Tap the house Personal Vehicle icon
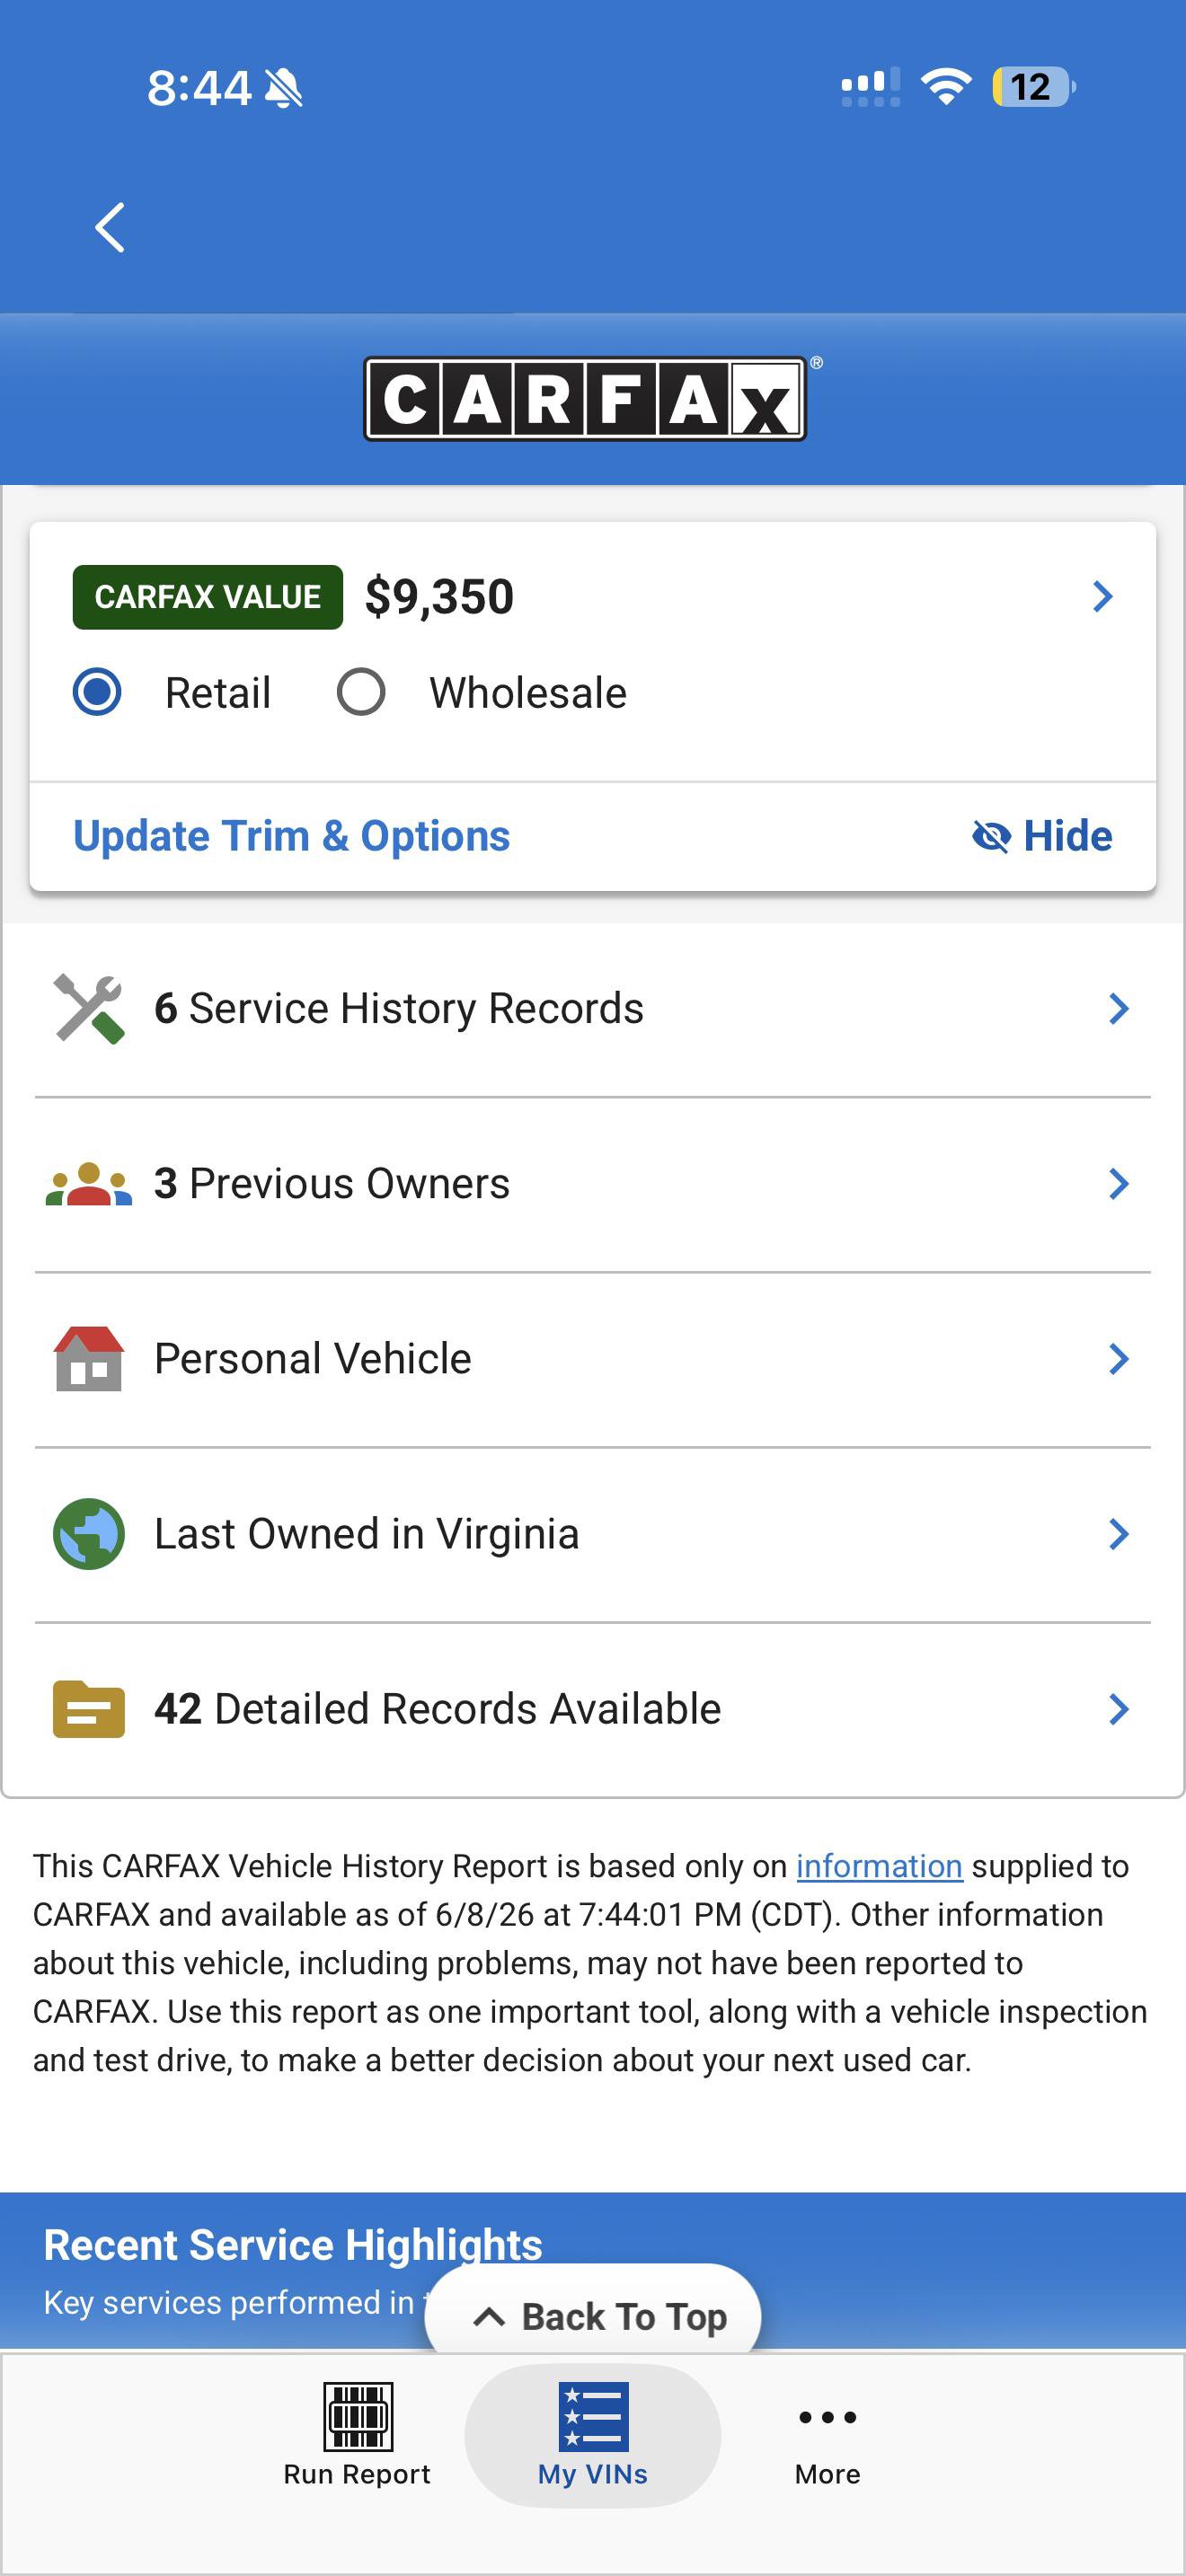 point(89,1358)
